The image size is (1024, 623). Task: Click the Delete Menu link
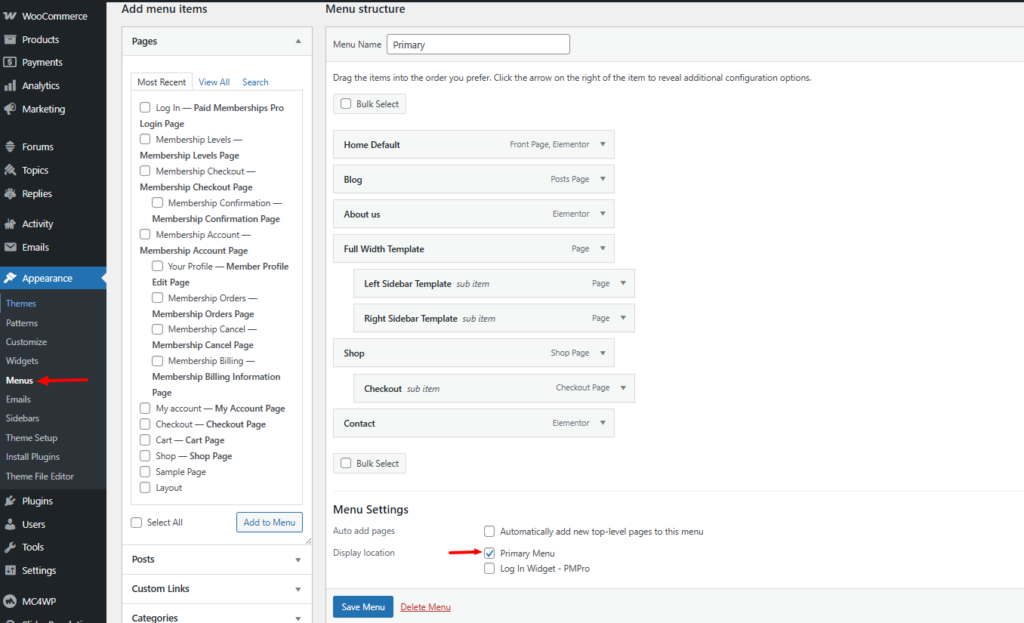[425, 607]
